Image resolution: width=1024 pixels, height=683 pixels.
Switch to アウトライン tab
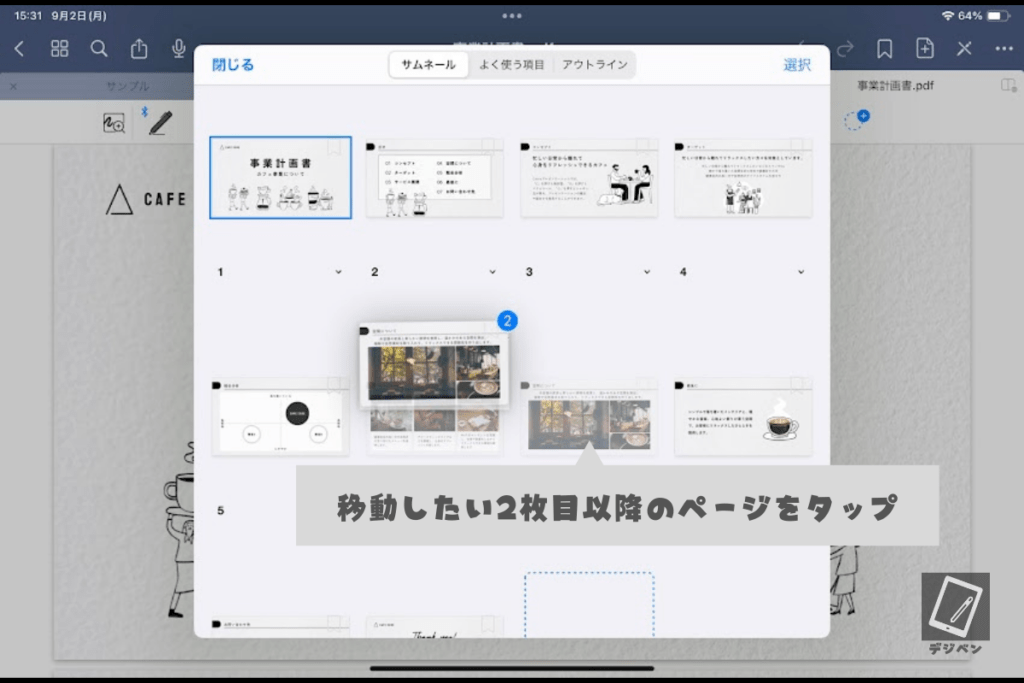coord(594,65)
